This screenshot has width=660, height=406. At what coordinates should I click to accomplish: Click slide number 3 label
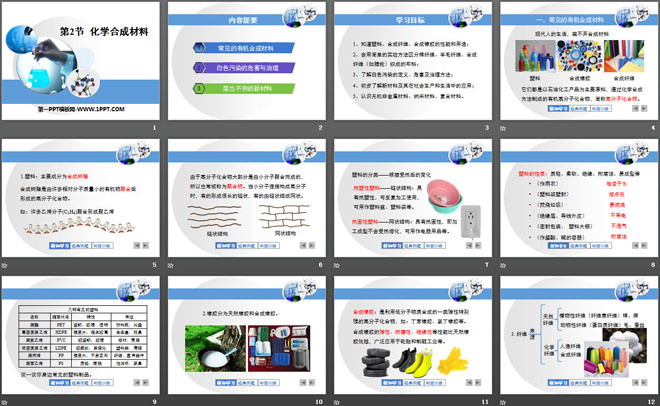(x=487, y=128)
